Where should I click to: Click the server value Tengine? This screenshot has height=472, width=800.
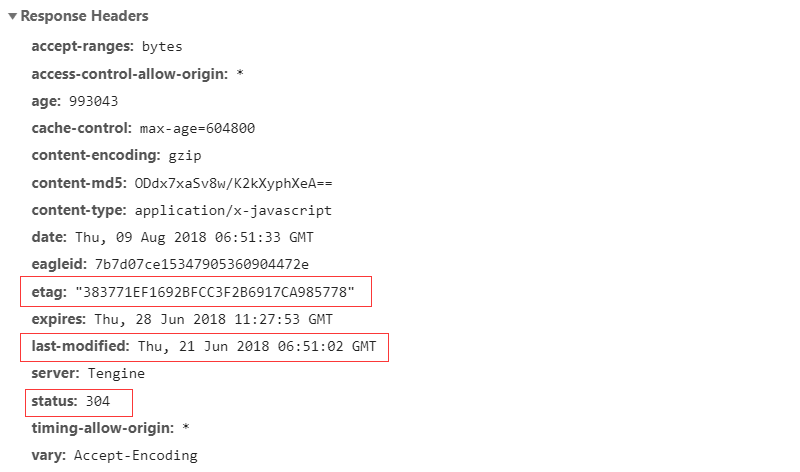point(115,373)
